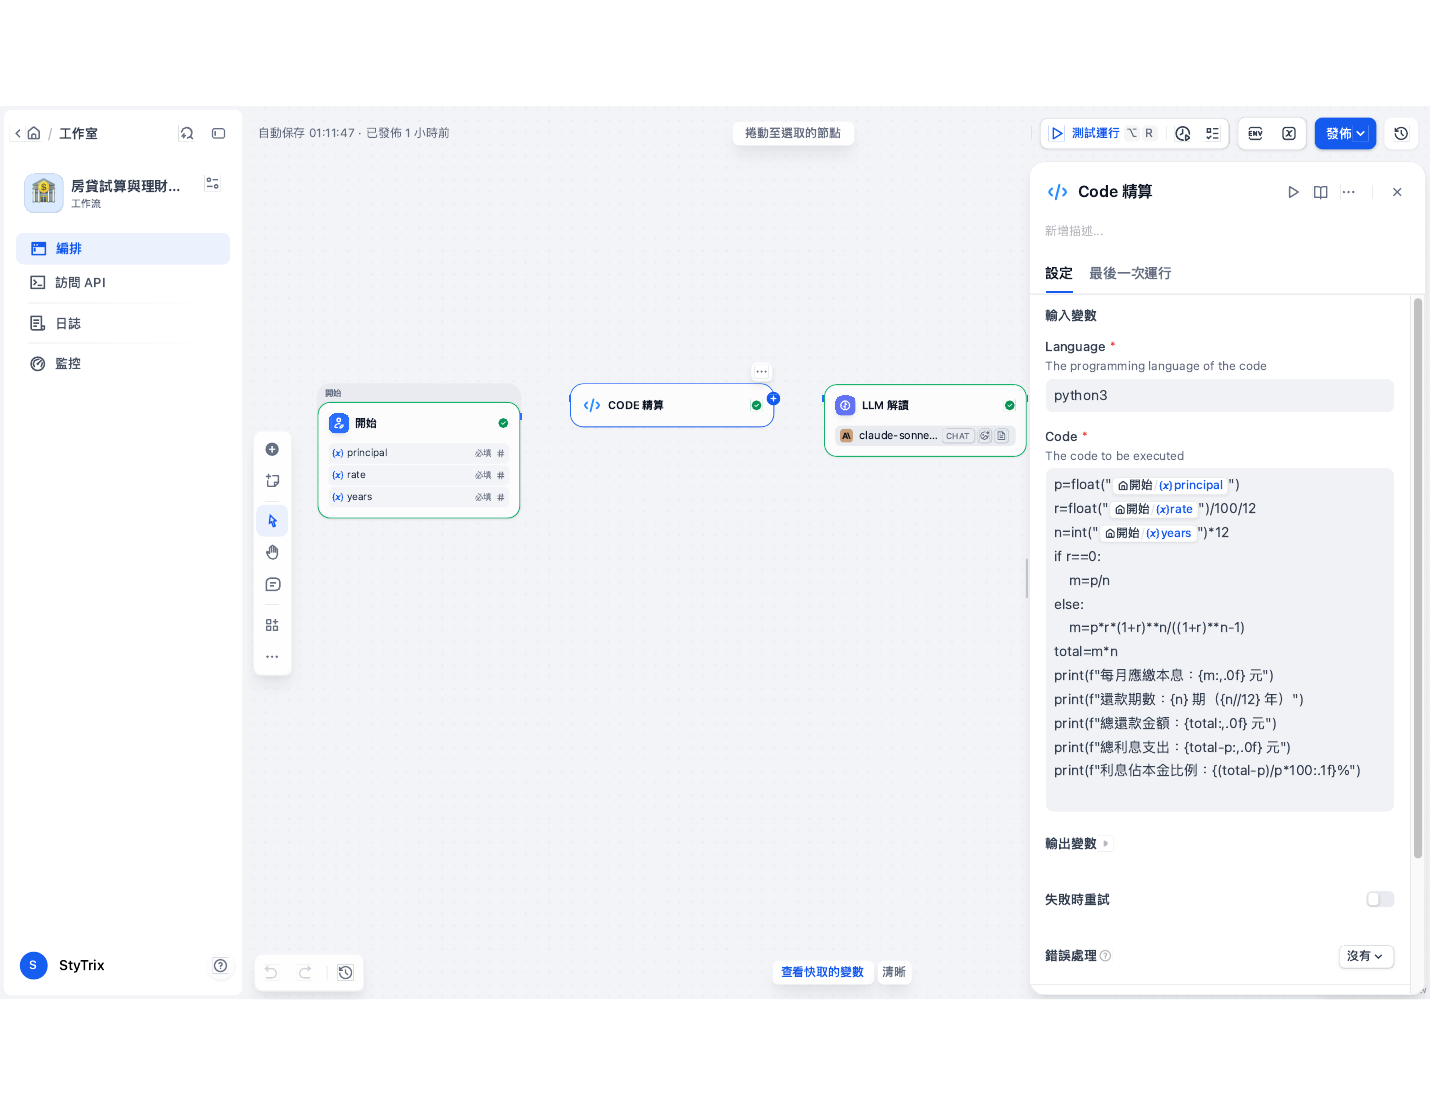1430x1105 pixels.
Task: Open the canvas toolbar more options ellipsis
Action: coord(272,657)
